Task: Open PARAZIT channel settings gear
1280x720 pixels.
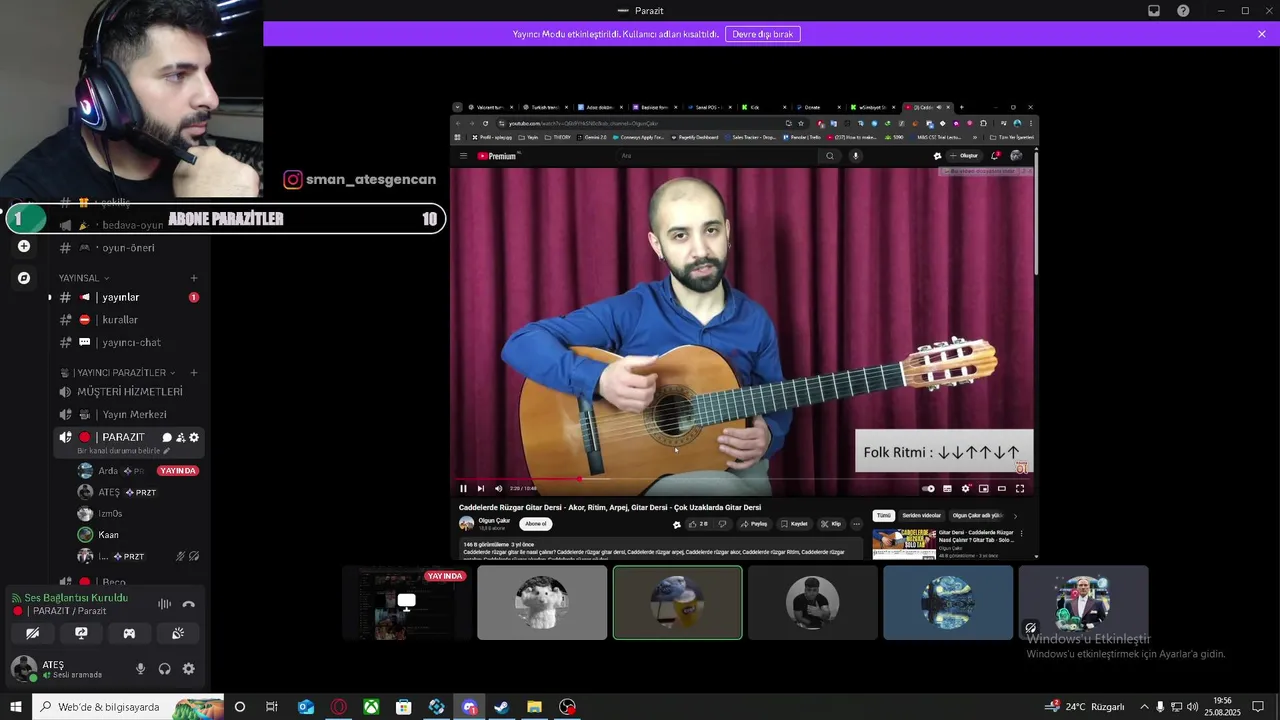Action: tap(194, 437)
